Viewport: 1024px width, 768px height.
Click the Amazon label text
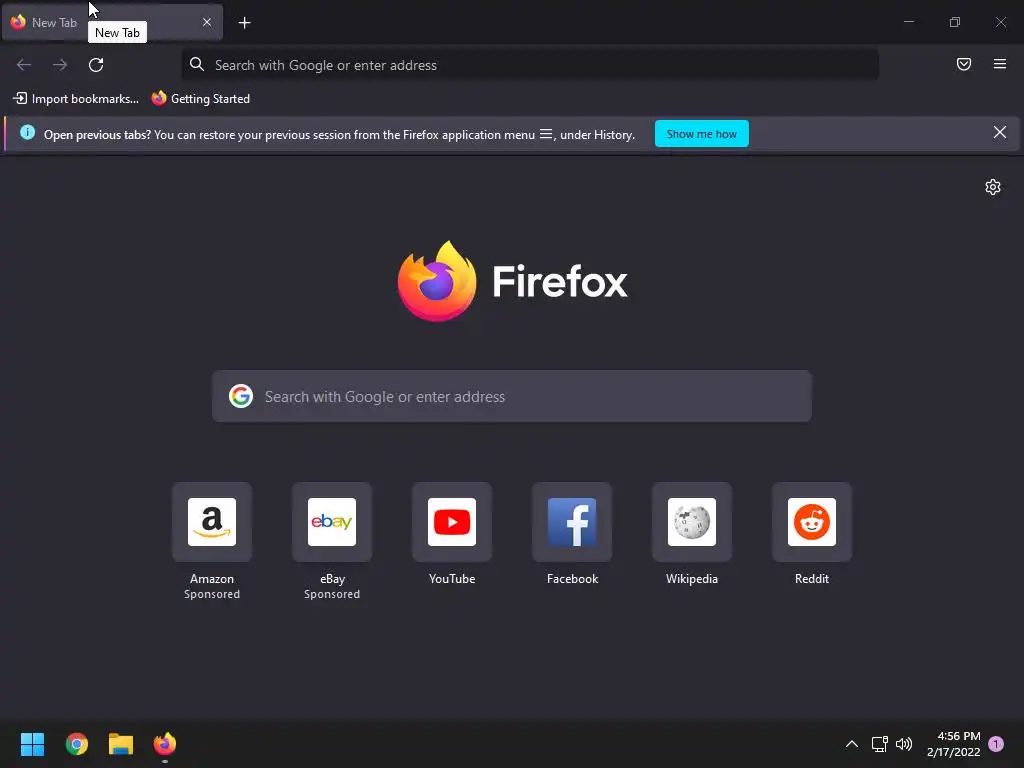[x=212, y=579]
